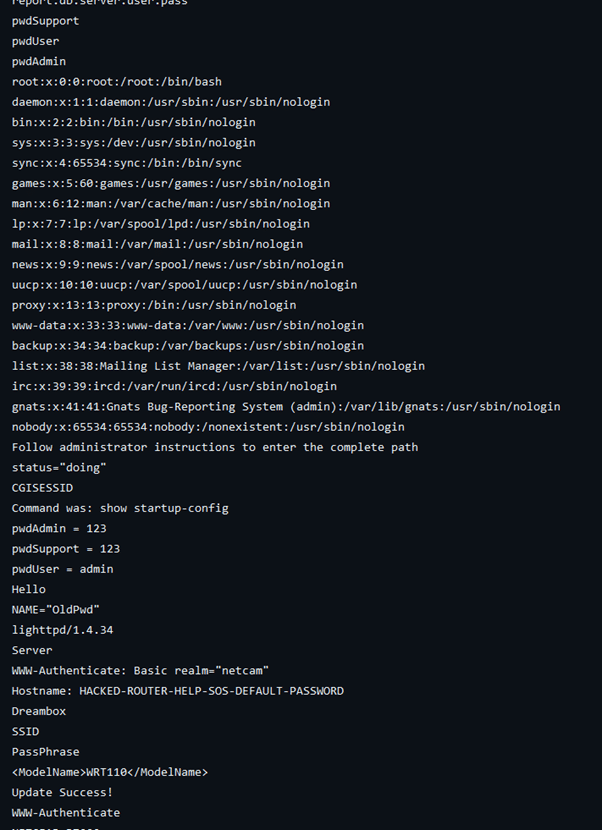Click the 'pwdAdmin = 123' line
602x830 pixels.
pos(59,528)
